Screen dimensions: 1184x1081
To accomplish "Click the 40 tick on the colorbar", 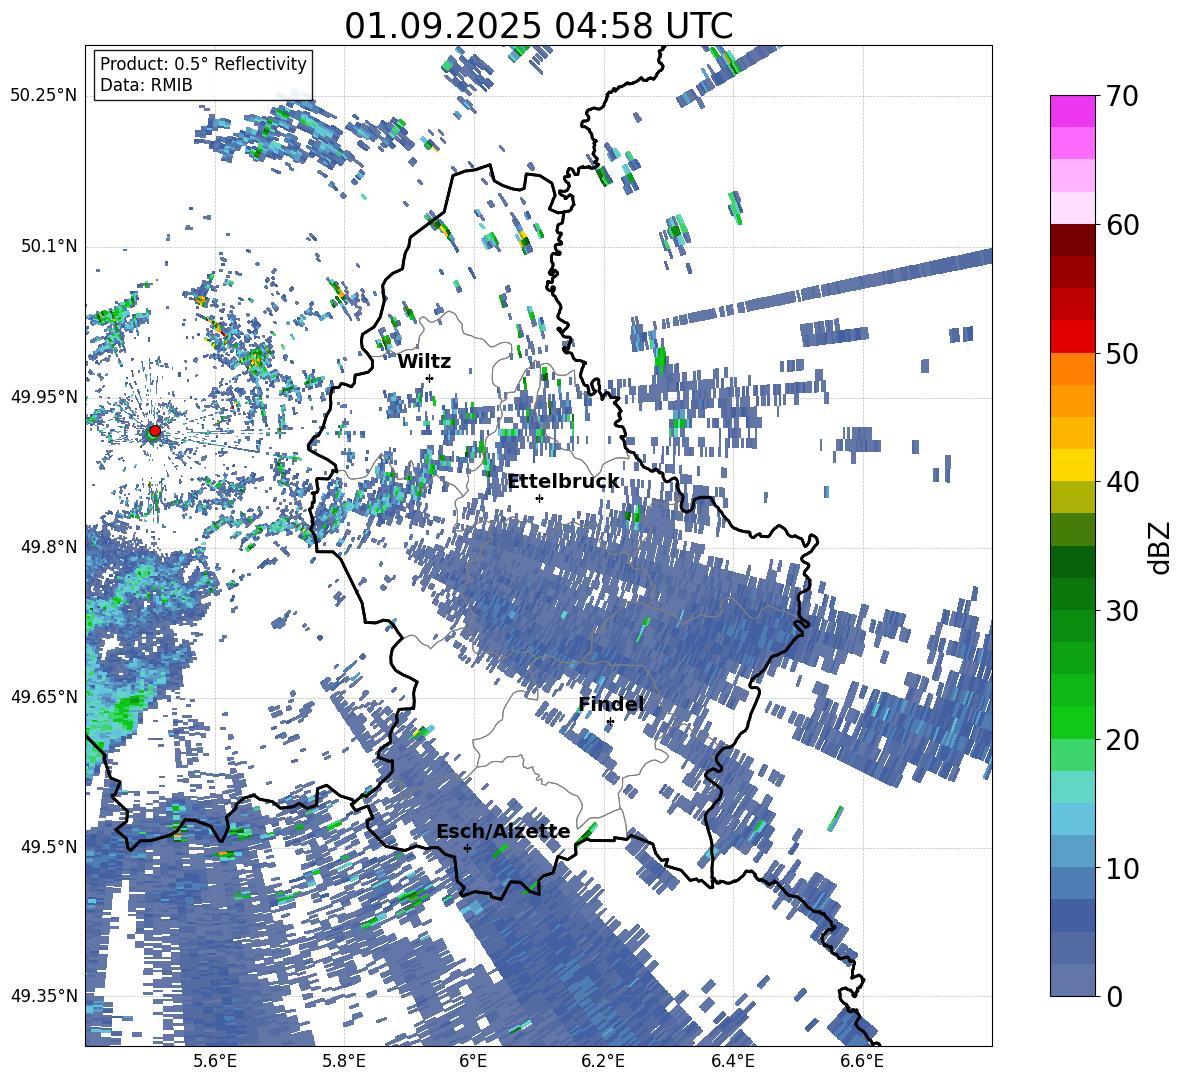I will coord(1121,482).
